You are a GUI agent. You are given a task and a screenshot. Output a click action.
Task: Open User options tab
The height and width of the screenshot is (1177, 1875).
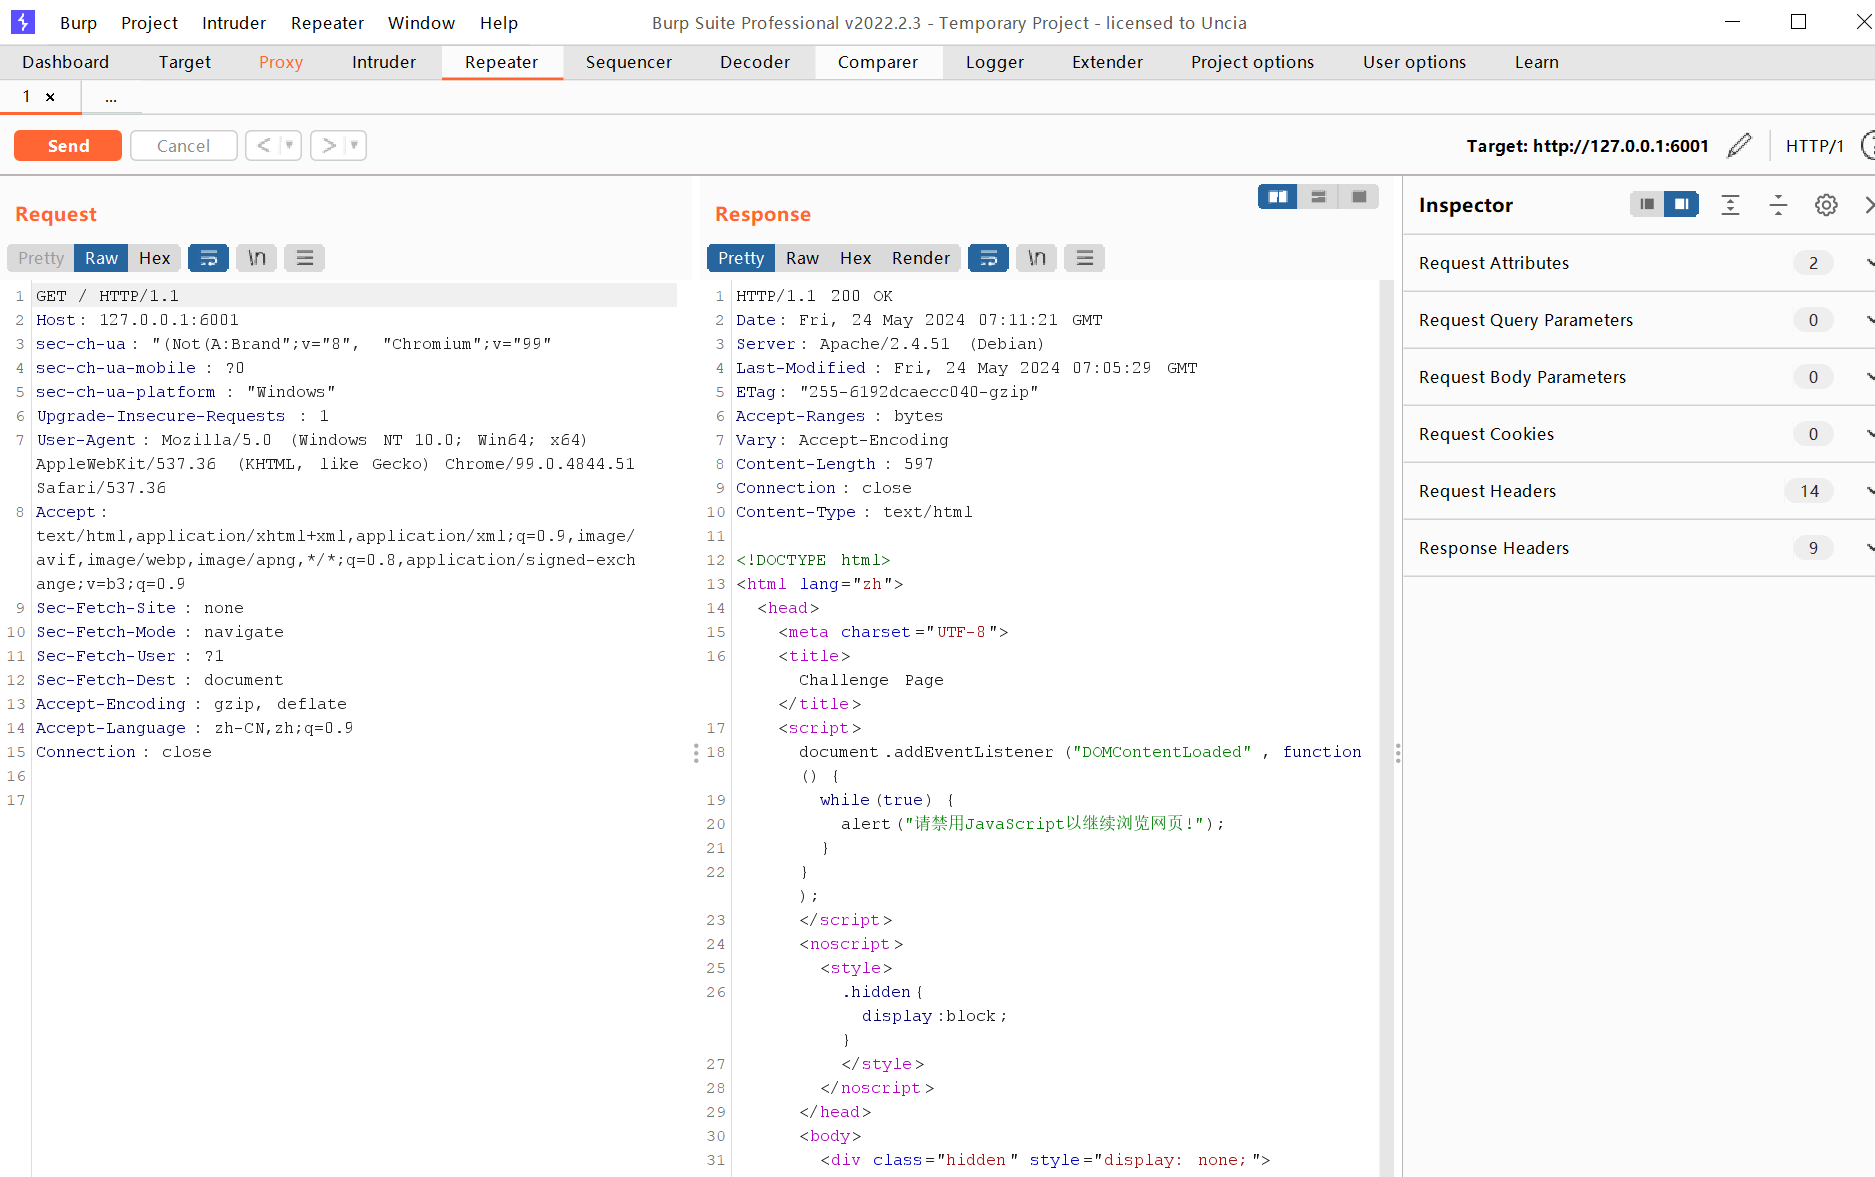[1414, 62]
